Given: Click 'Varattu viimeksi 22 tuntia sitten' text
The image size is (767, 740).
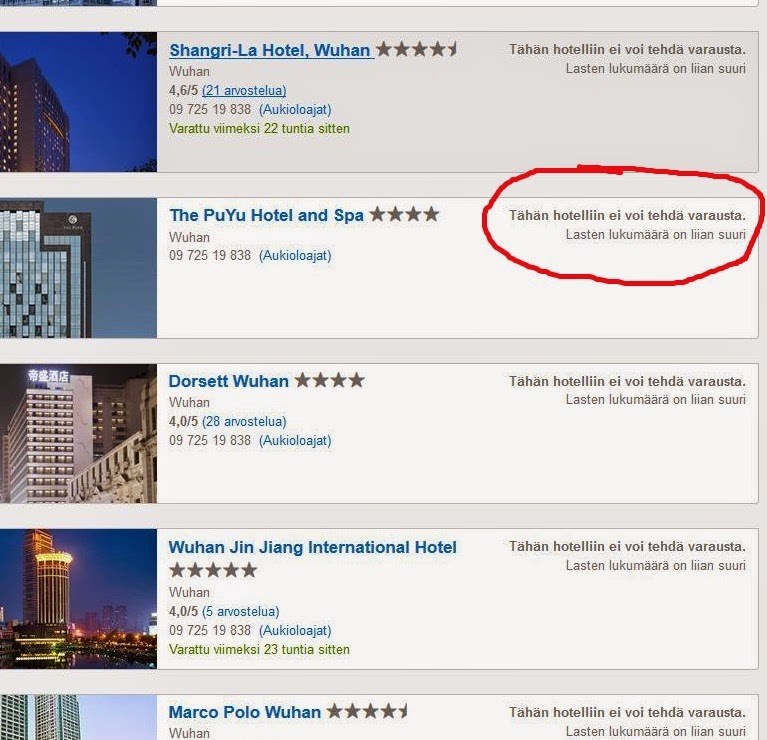Looking at the screenshot, I should click(259, 129).
